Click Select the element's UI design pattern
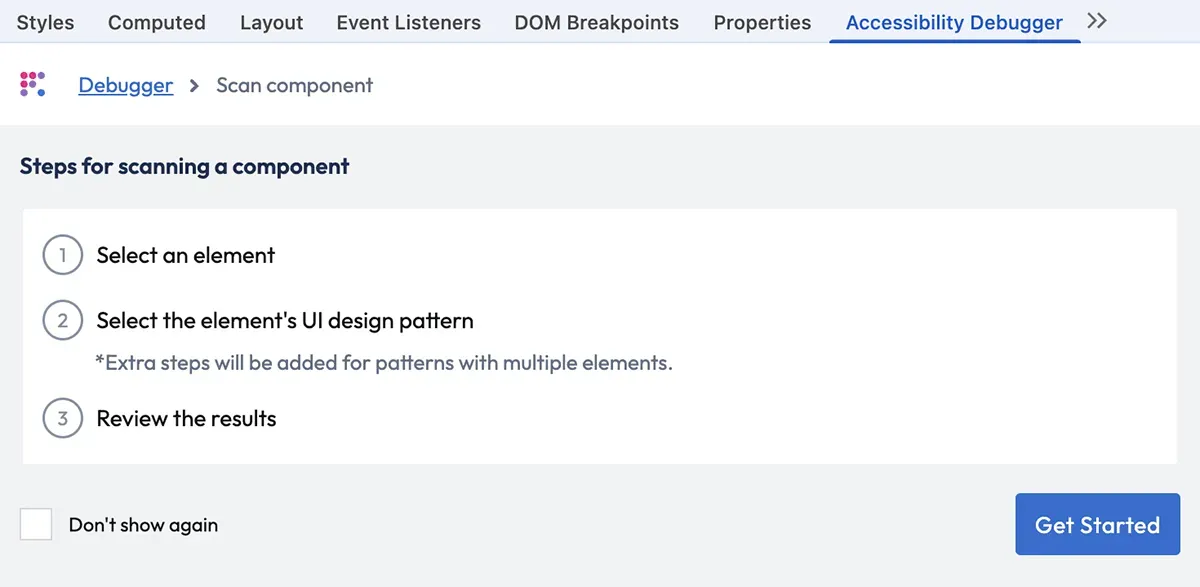1200x587 pixels. pyautogui.click(x=285, y=321)
